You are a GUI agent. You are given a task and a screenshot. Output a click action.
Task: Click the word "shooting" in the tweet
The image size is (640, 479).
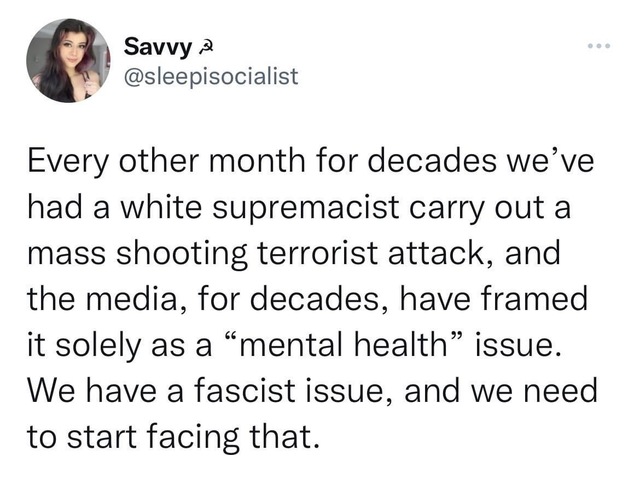pos(182,254)
